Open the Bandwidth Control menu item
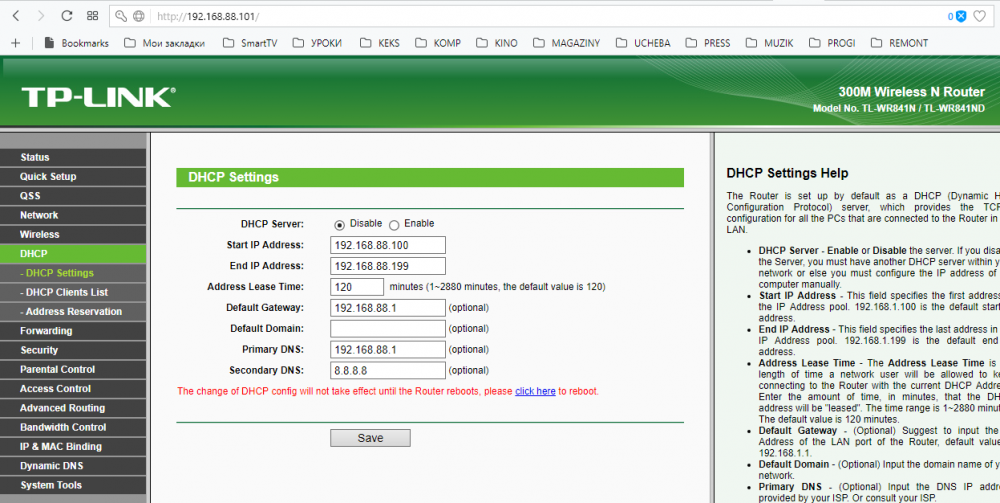 point(73,427)
